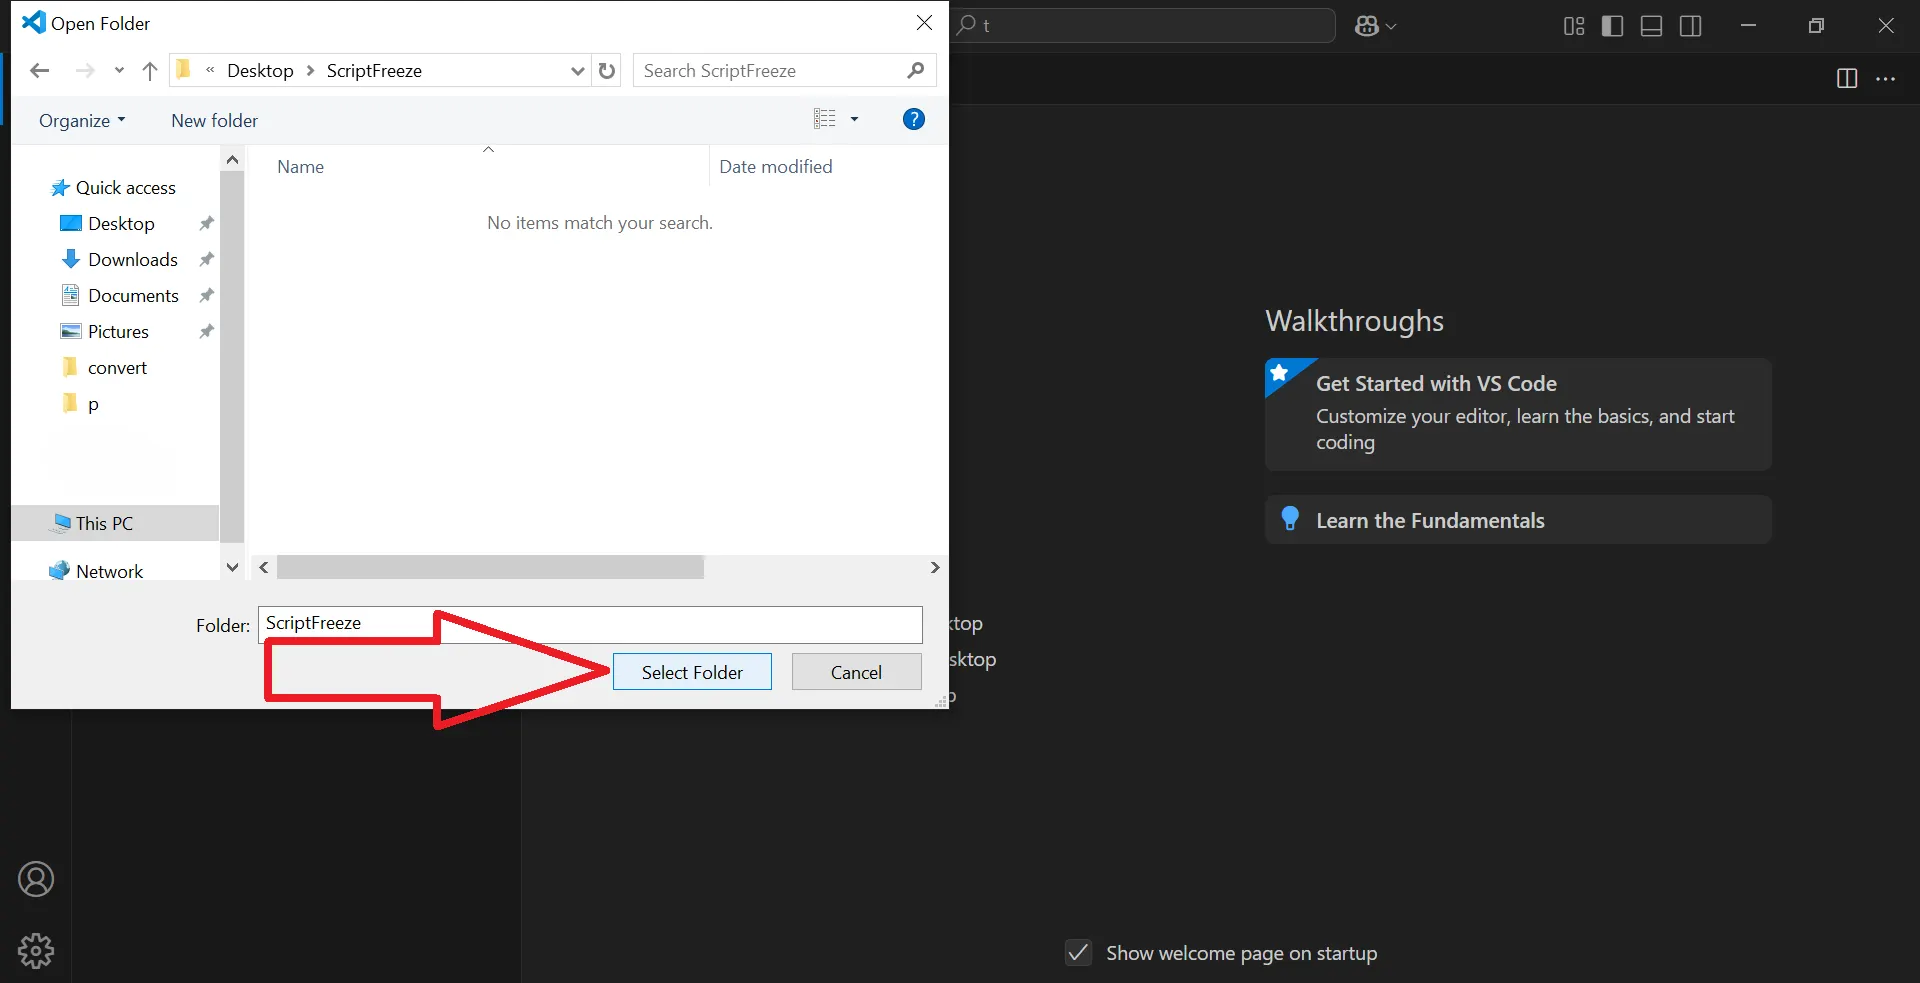Viewport: 1920px width, 983px height.
Task: Click the search magnifier icon in dialog
Action: 915,71
